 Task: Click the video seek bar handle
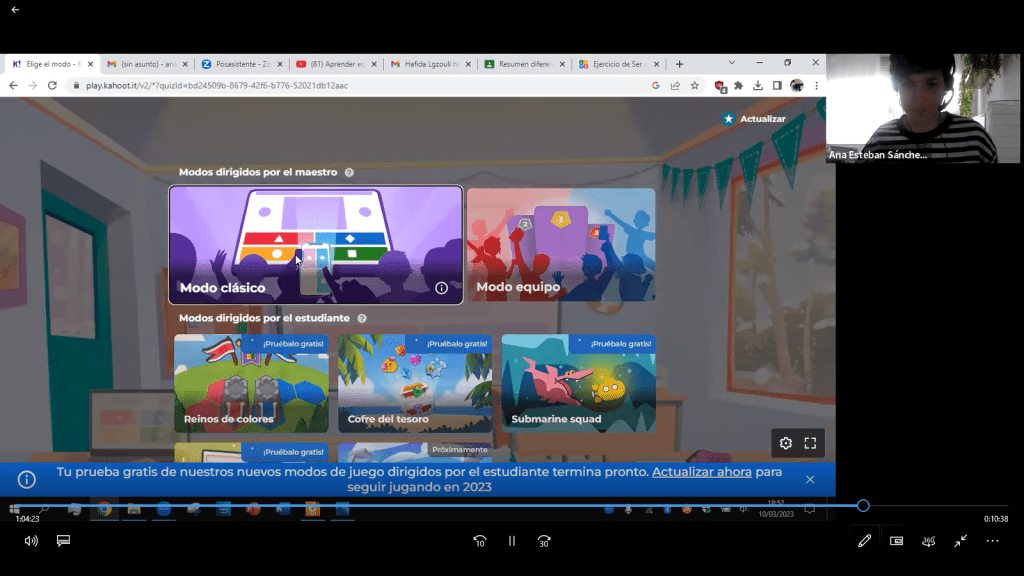pyautogui.click(x=863, y=506)
